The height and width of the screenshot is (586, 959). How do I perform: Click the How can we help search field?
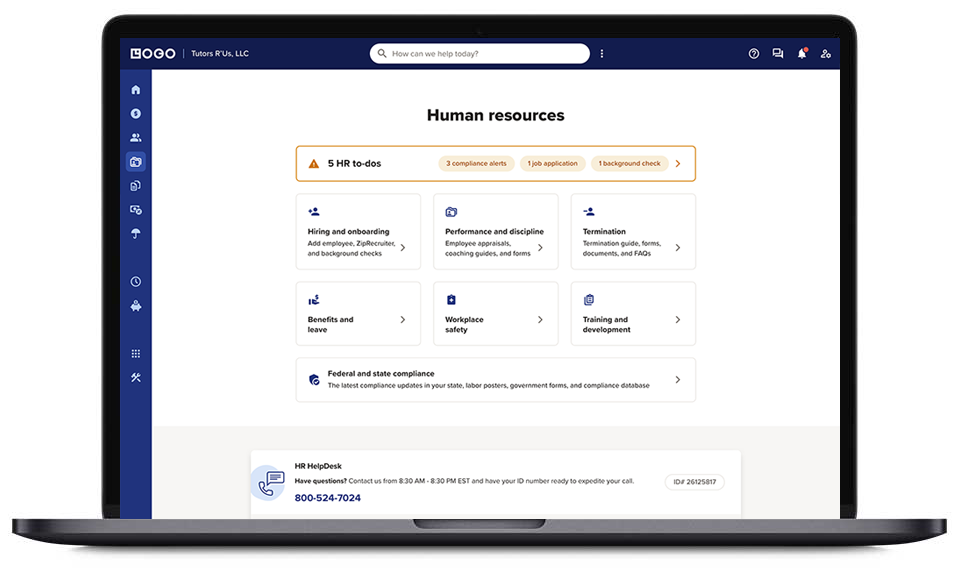tap(480, 54)
